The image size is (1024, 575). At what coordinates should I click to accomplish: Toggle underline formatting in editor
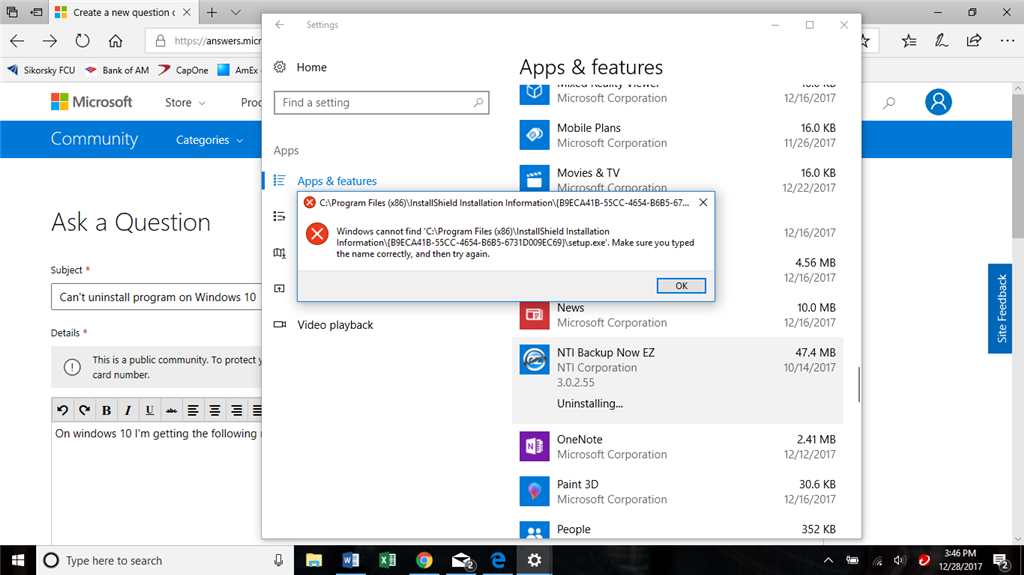point(150,410)
